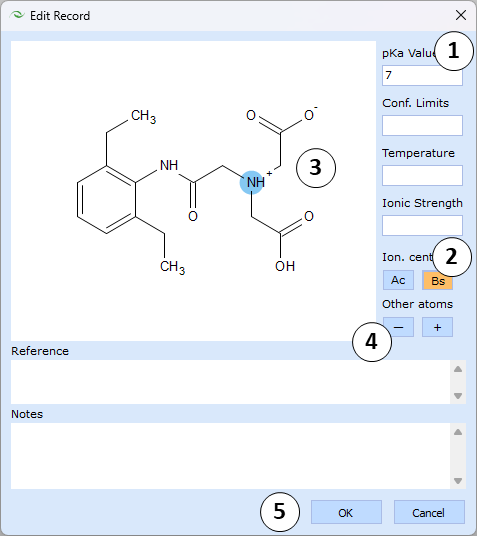
Task: Click inside the Reference text area
Action: coord(230,382)
